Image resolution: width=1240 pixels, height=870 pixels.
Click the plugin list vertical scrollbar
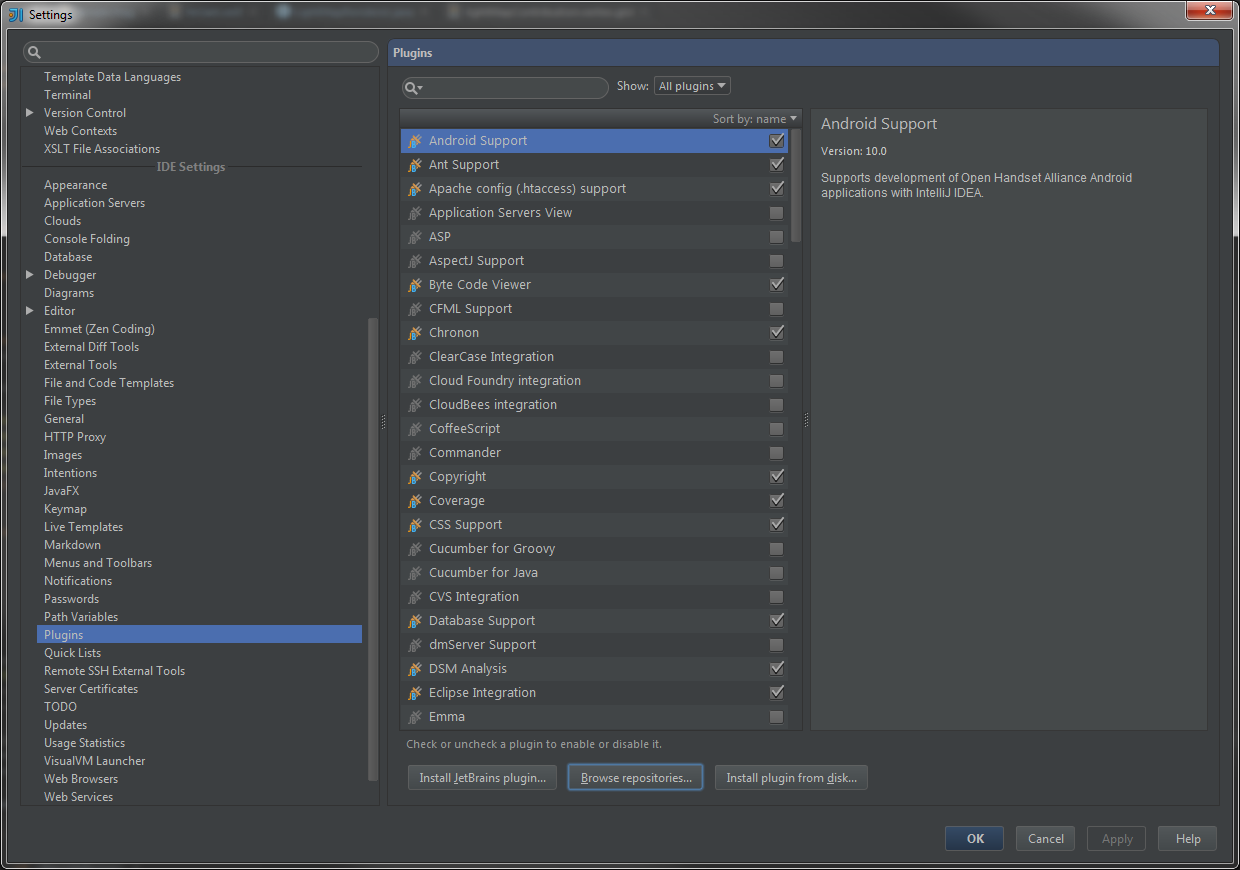pos(796,185)
